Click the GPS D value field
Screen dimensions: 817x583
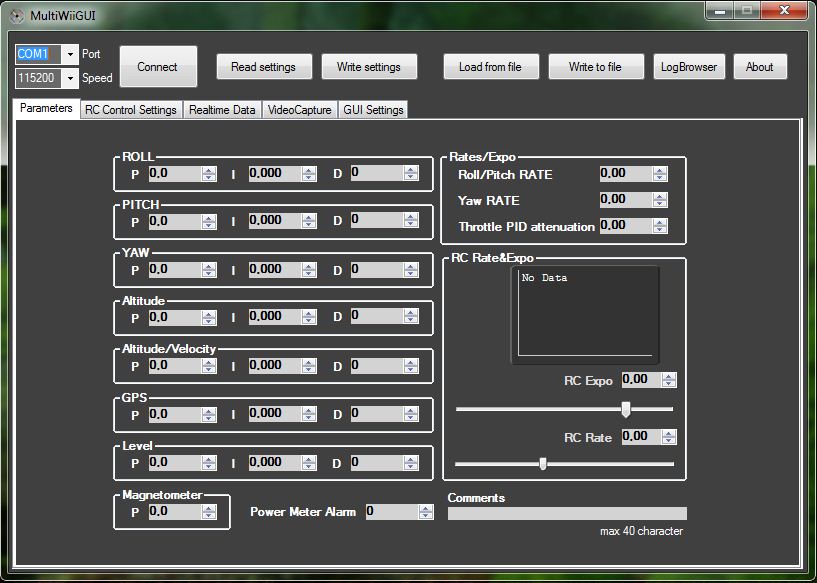[x=377, y=414]
